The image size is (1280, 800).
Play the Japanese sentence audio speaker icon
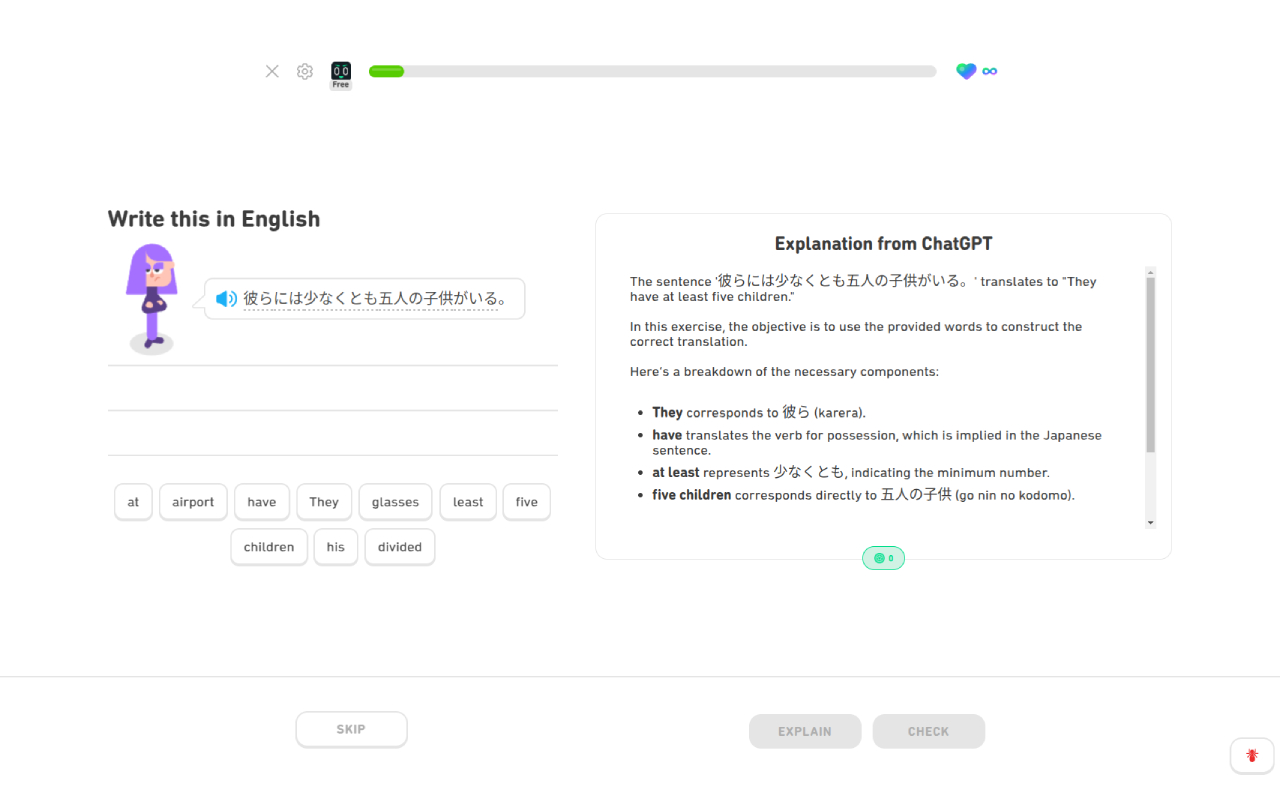227,298
